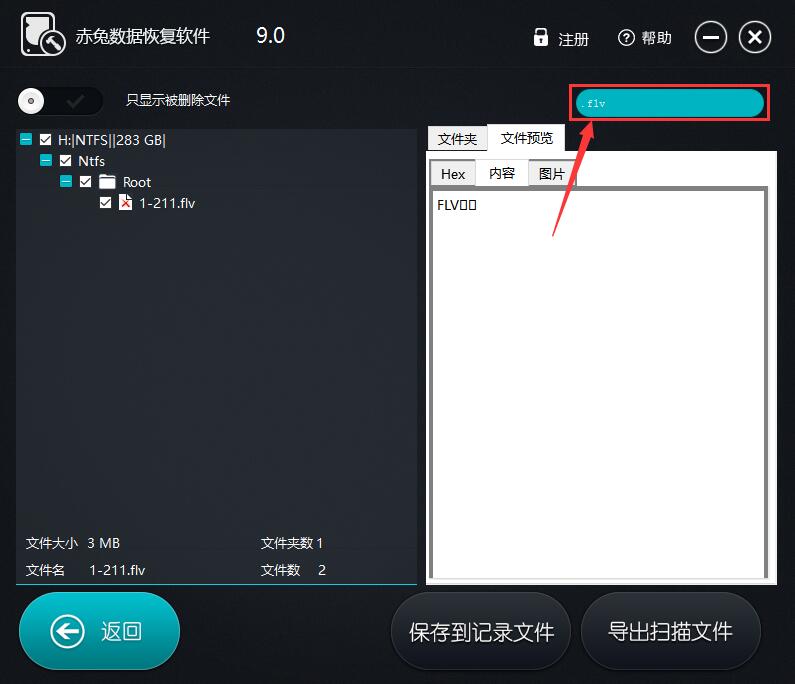Open the 图片 preview tab
Screen dimensions: 795x684
coord(552,174)
